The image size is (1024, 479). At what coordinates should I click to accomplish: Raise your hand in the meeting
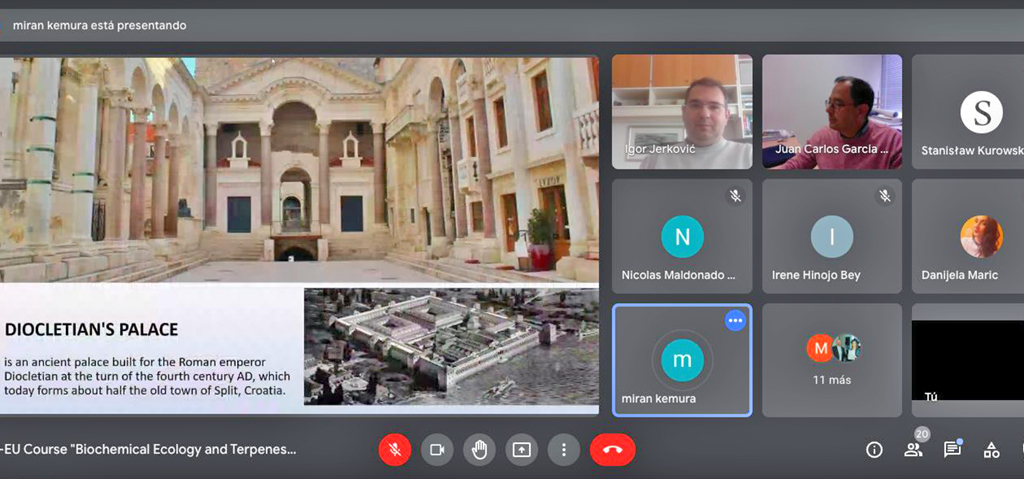479,450
